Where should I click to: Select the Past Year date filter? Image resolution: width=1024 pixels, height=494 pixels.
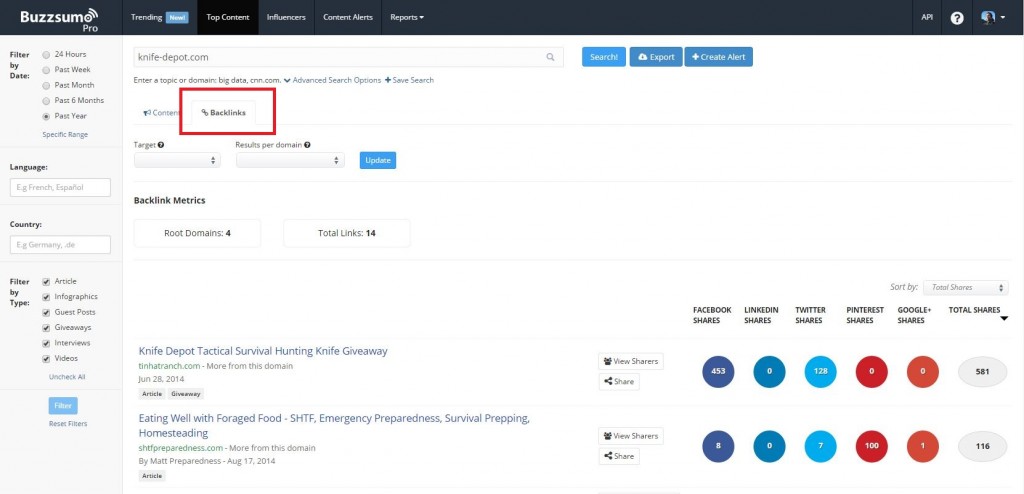pyautogui.click(x=46, y=116)
